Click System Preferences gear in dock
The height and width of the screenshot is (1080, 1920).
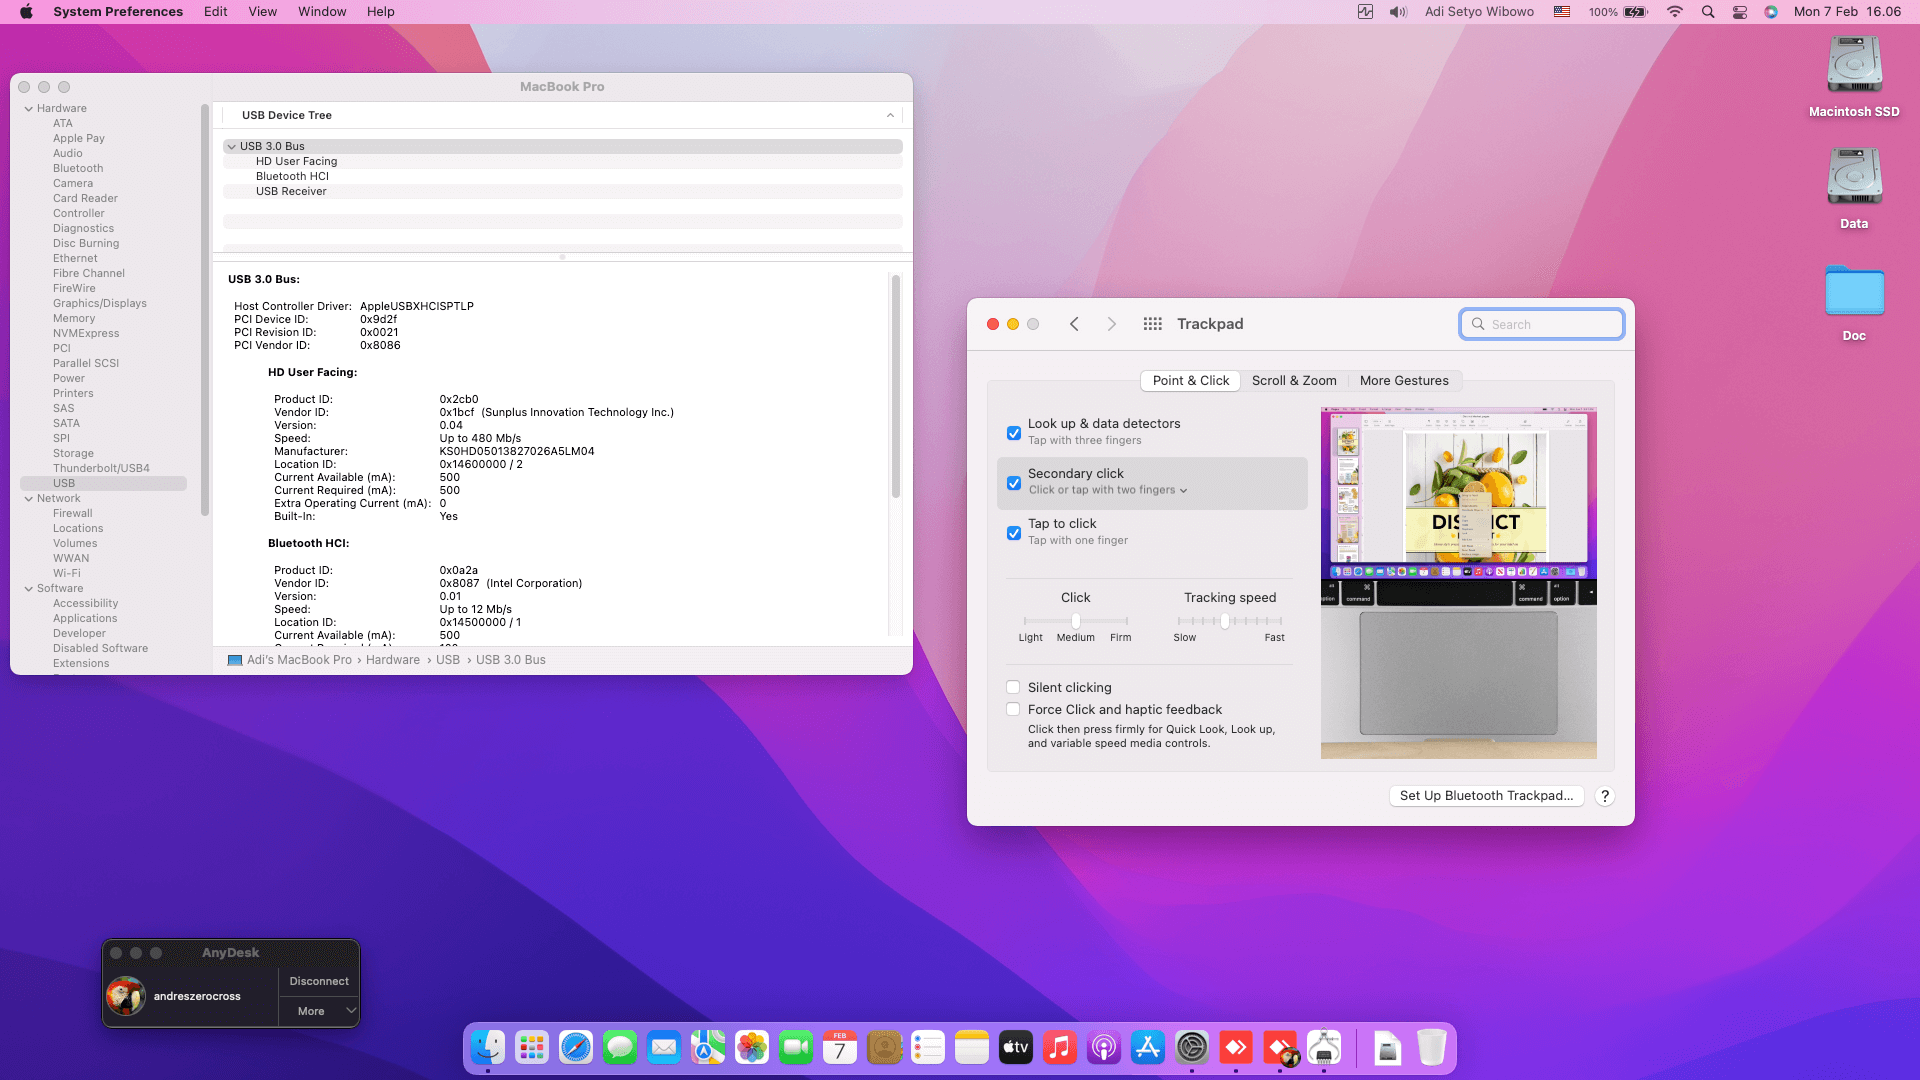[1192, 1047]
